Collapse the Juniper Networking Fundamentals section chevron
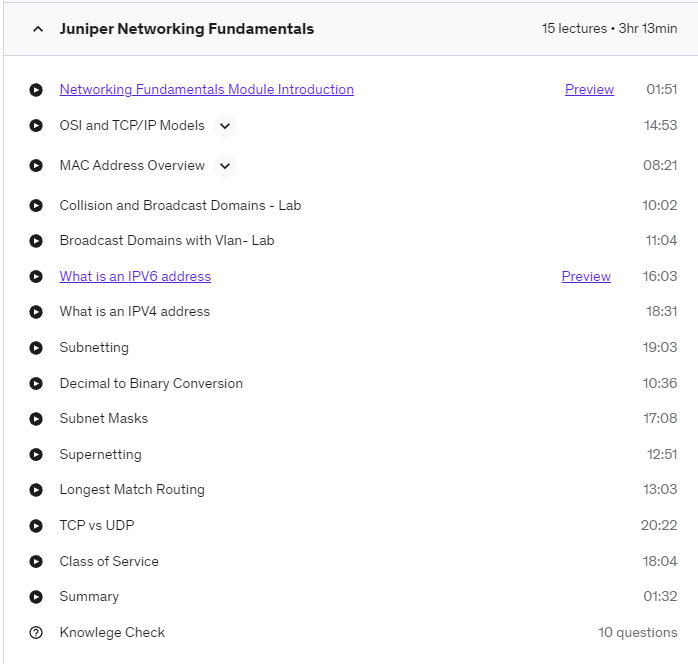698x664 pixels. [38, 29]
